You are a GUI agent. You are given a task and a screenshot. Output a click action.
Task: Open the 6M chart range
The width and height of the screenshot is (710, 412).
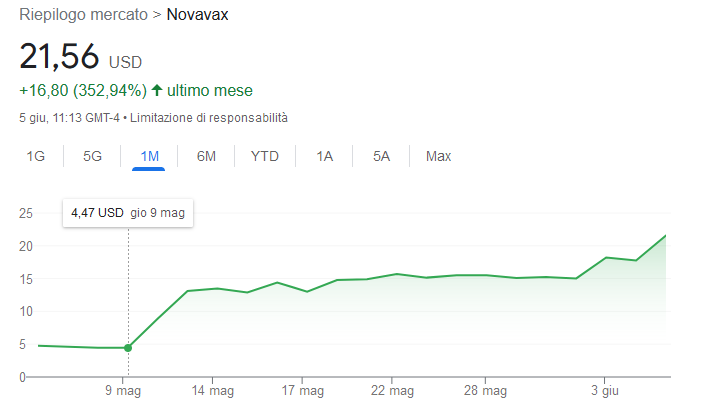pyautogui.click(x=206, y=157)
